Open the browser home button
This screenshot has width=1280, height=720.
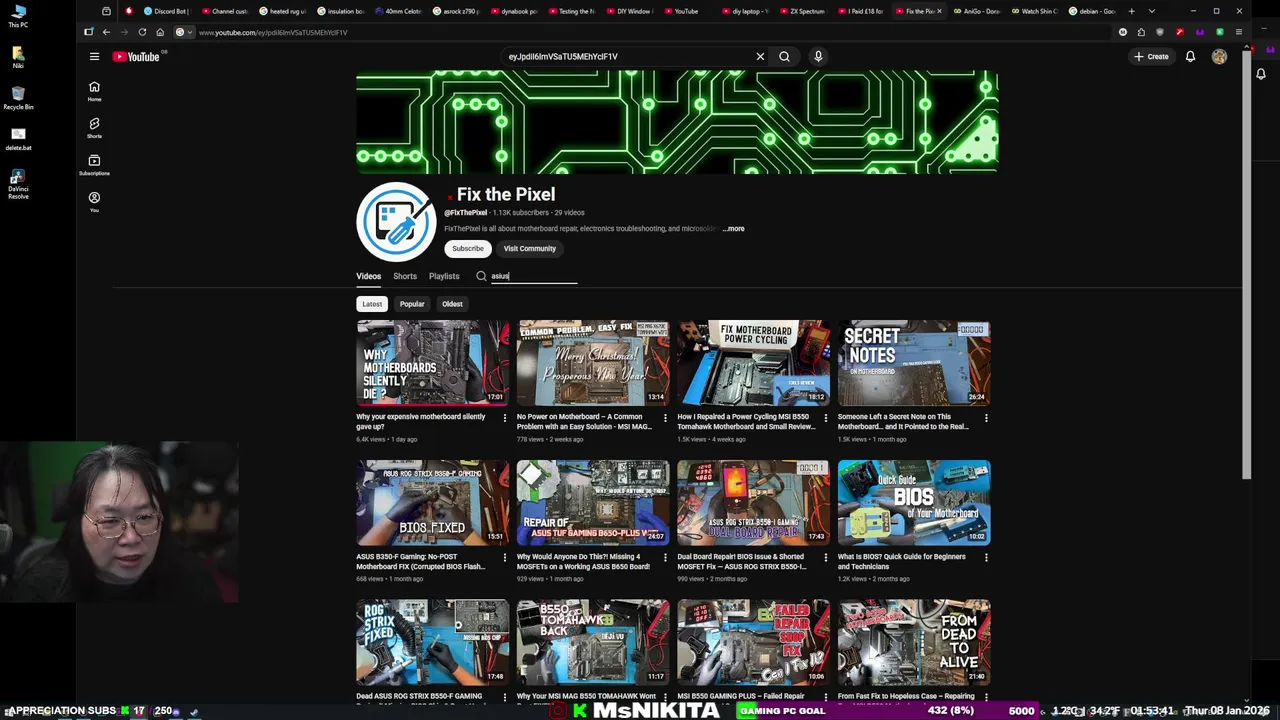(x=160, y=32)
